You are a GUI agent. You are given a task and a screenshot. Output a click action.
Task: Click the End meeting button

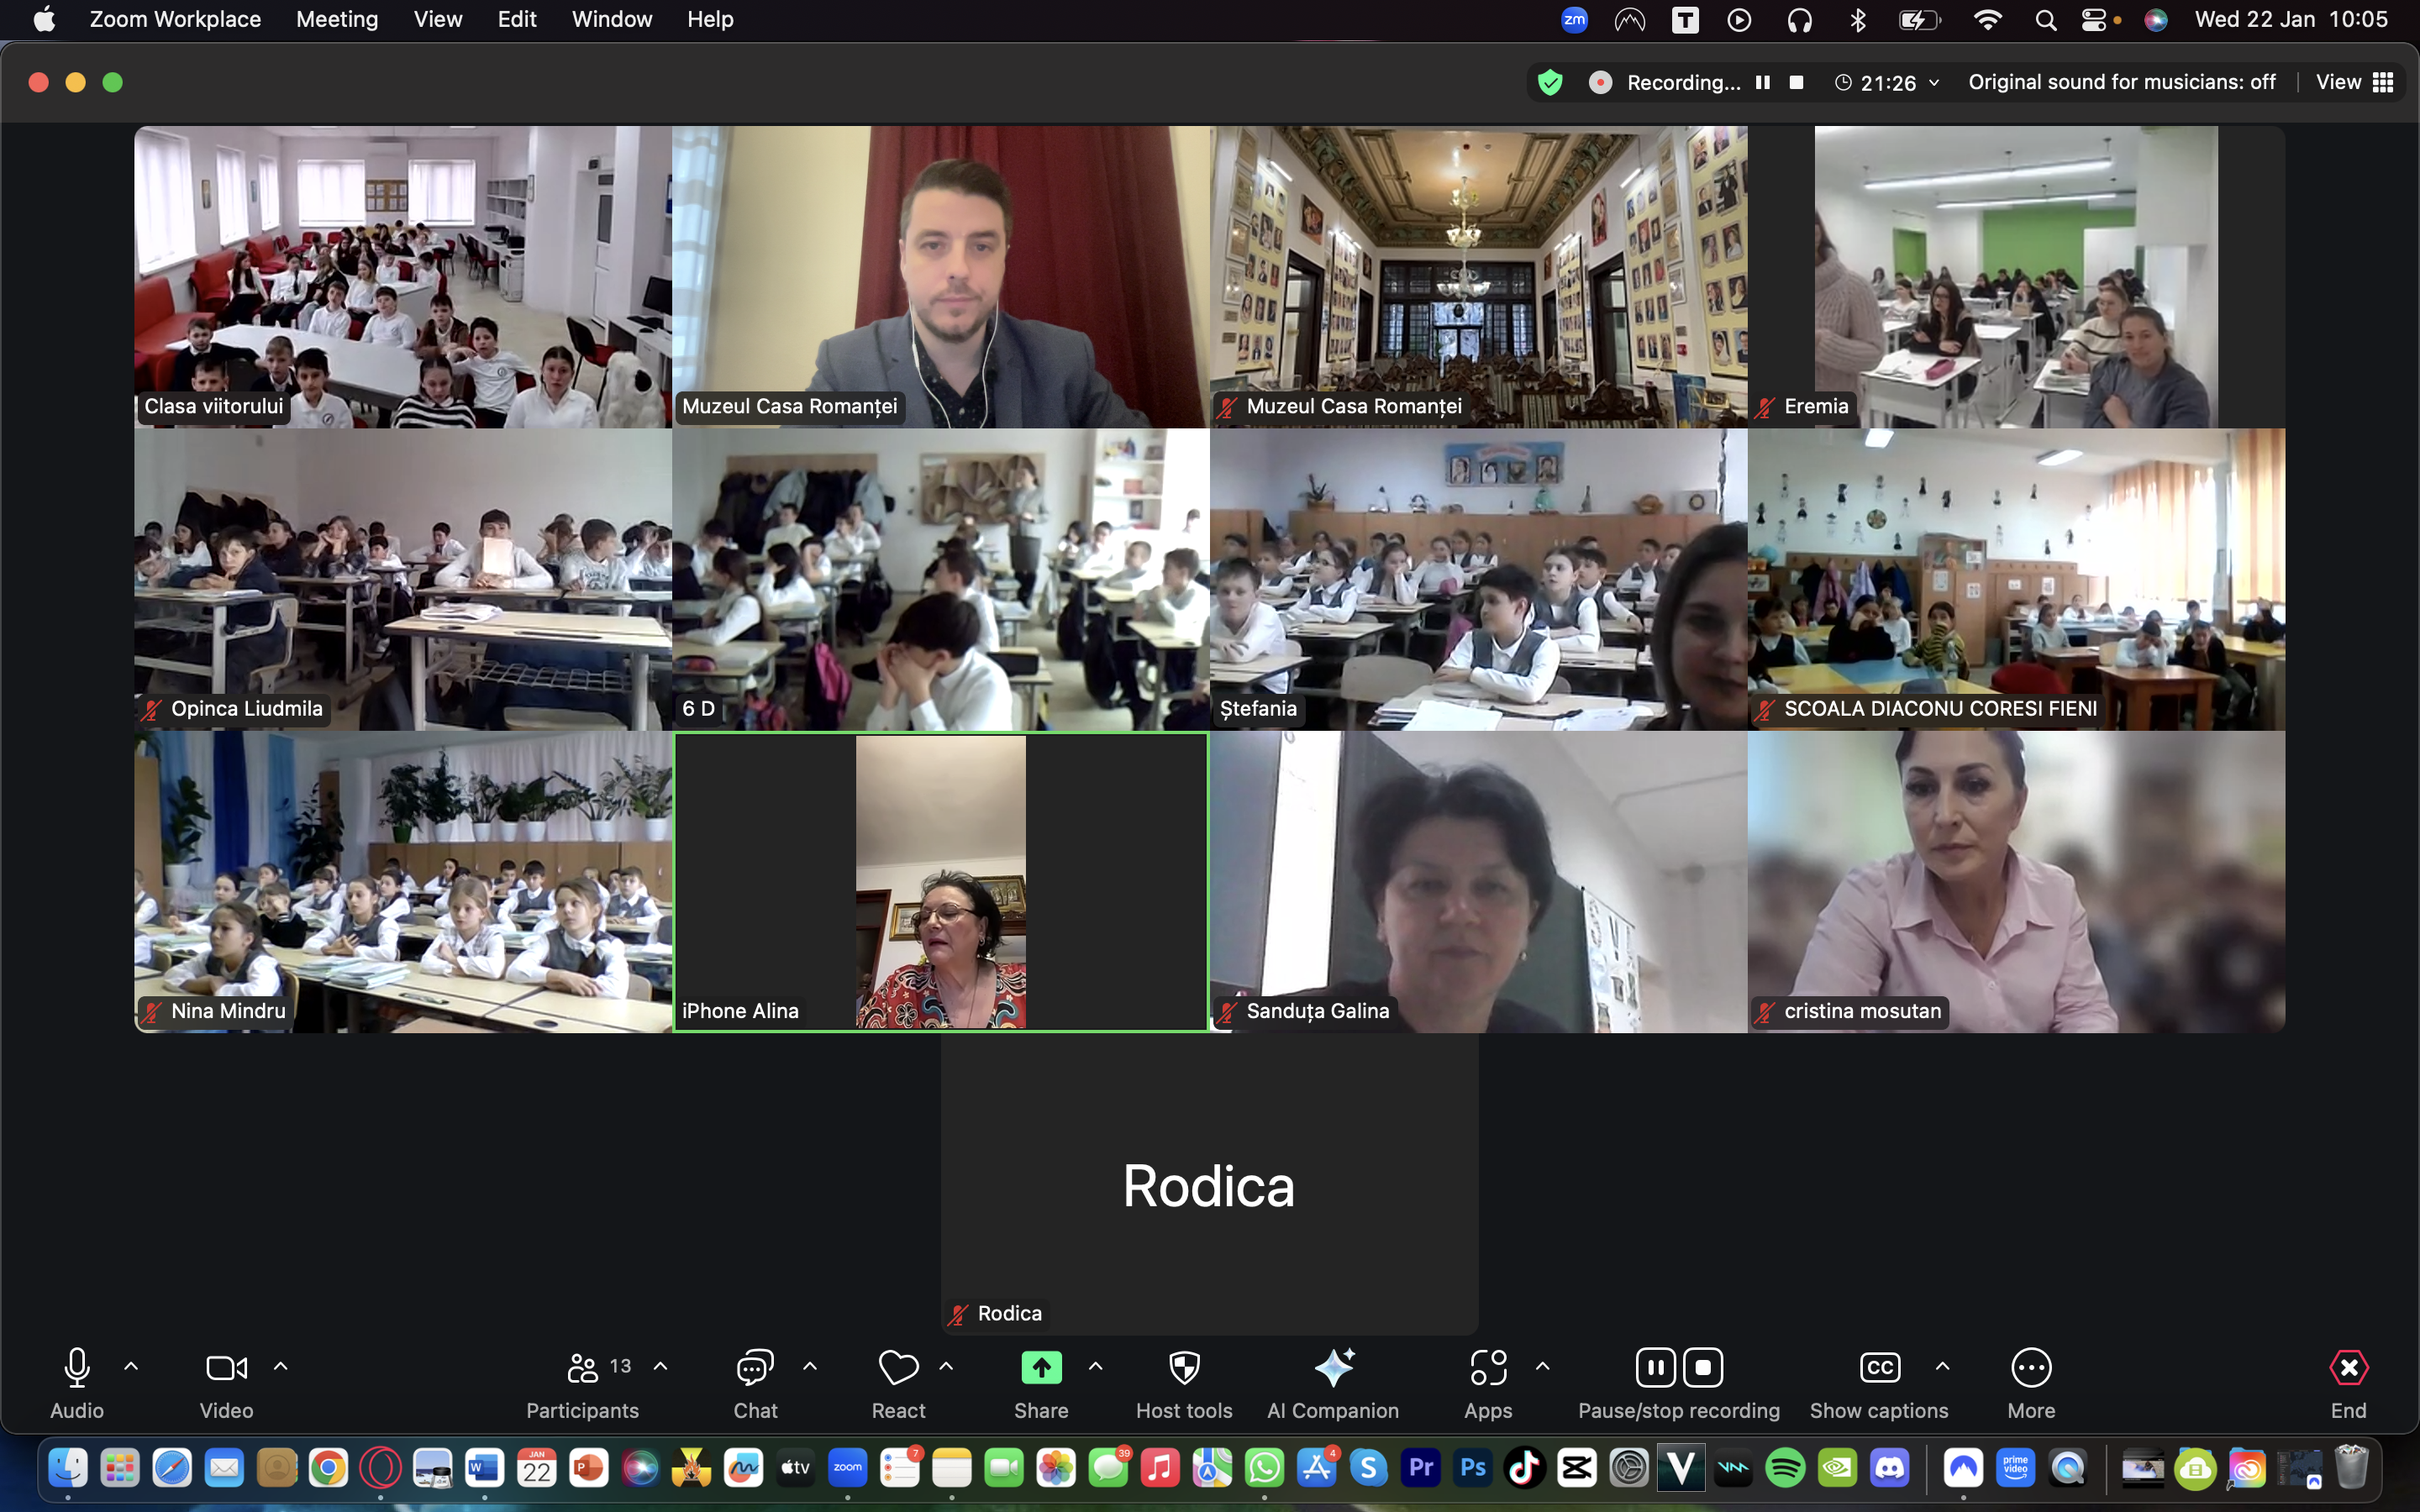2348,1368
